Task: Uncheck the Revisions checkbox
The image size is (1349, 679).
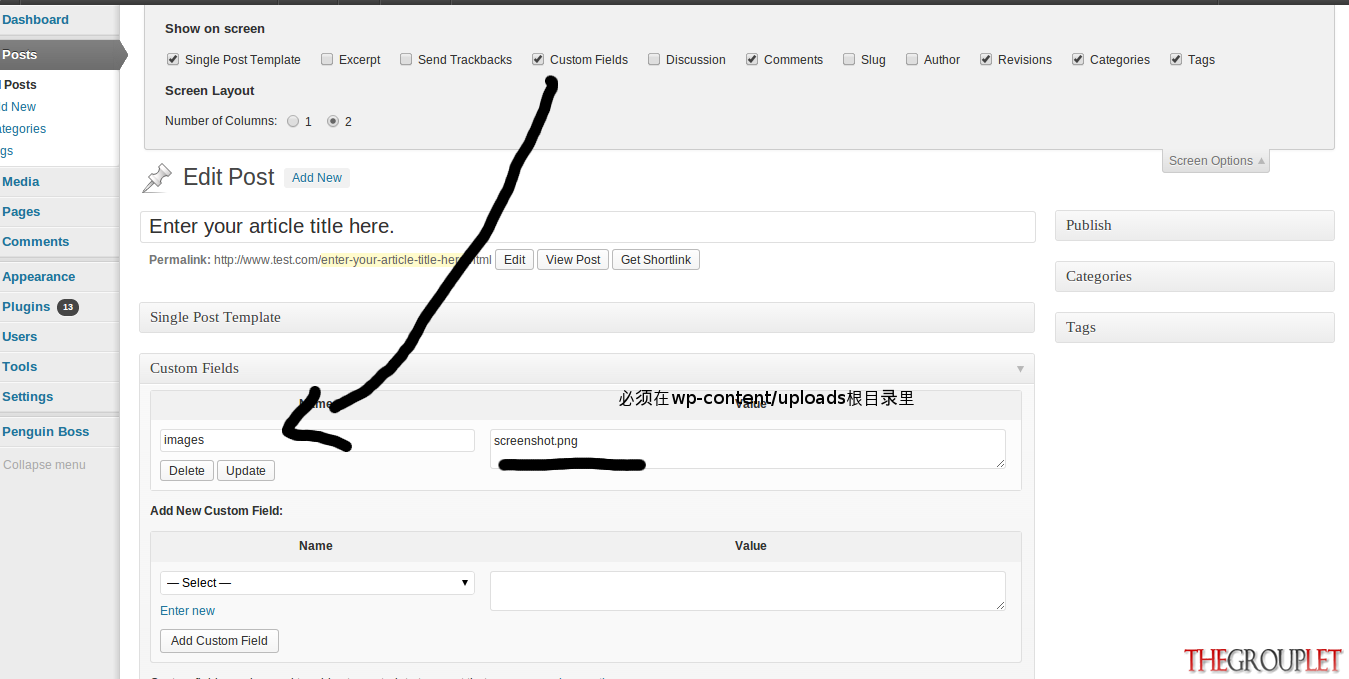Action: 986,59
